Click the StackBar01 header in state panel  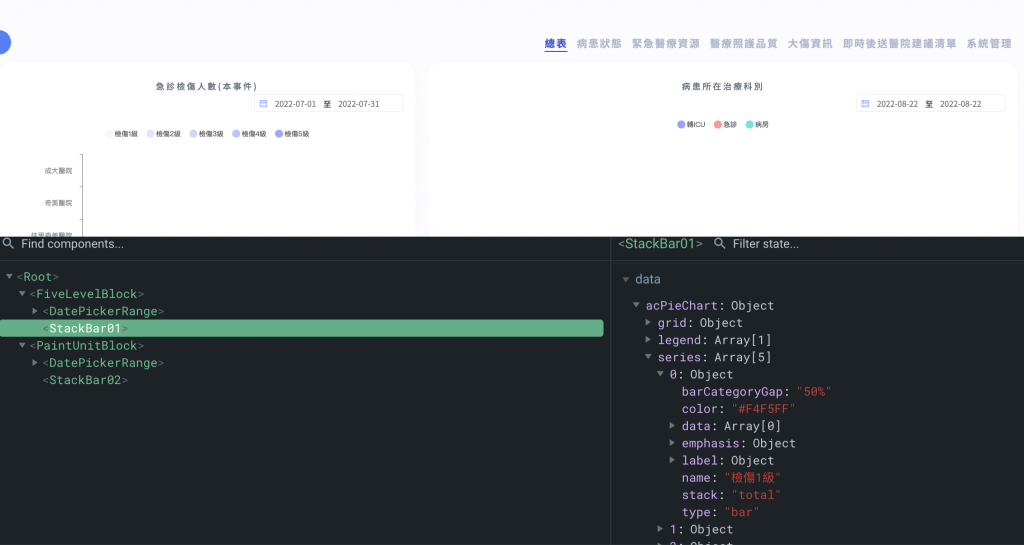coord(660,243)
